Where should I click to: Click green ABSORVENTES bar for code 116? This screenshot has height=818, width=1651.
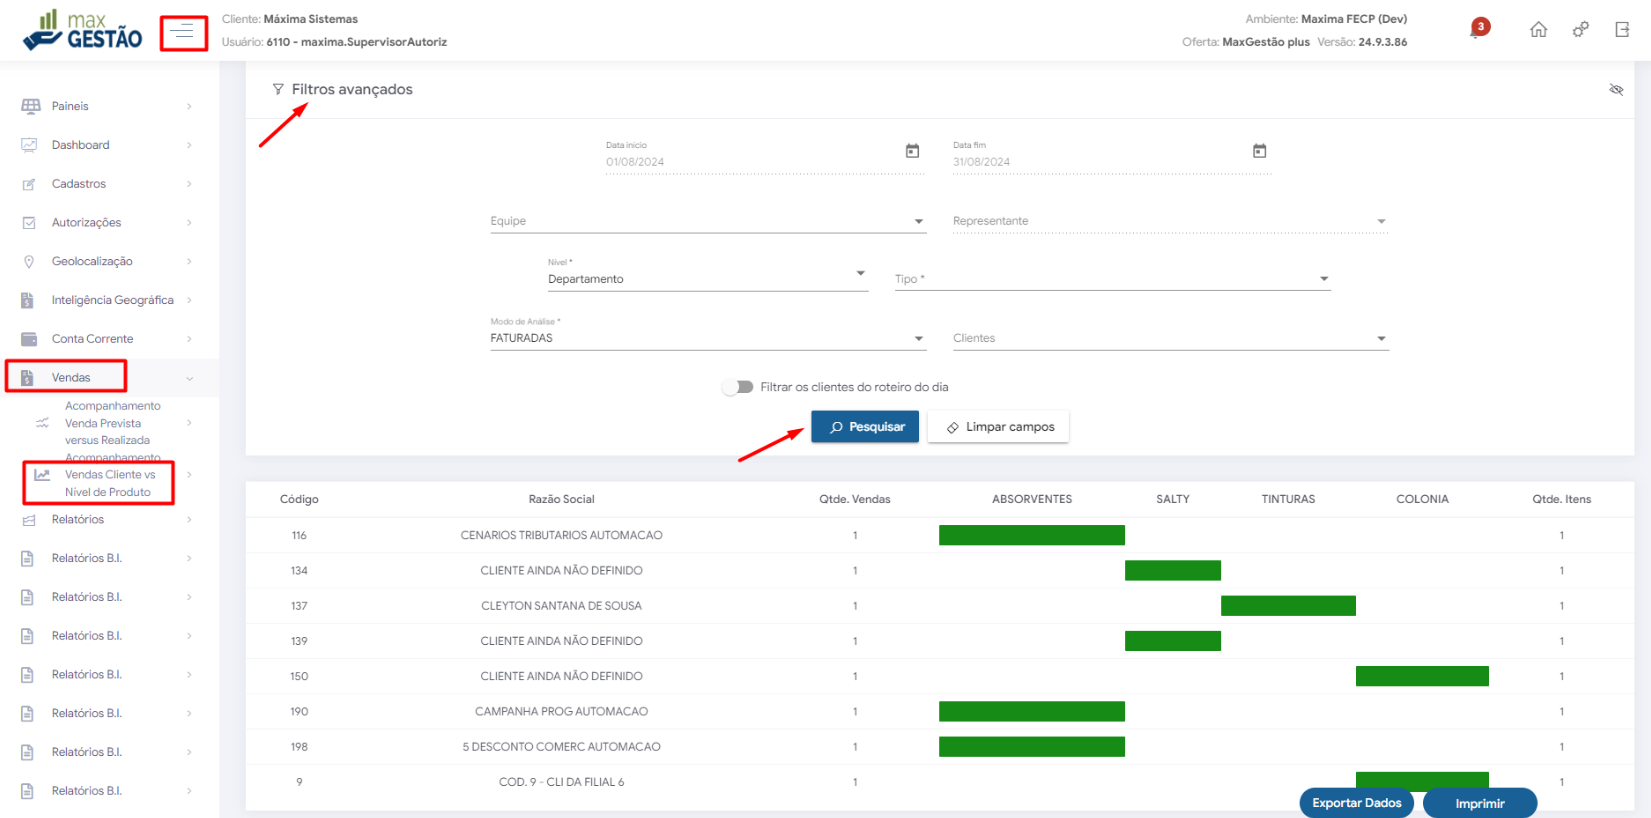tap(1031, 535)
